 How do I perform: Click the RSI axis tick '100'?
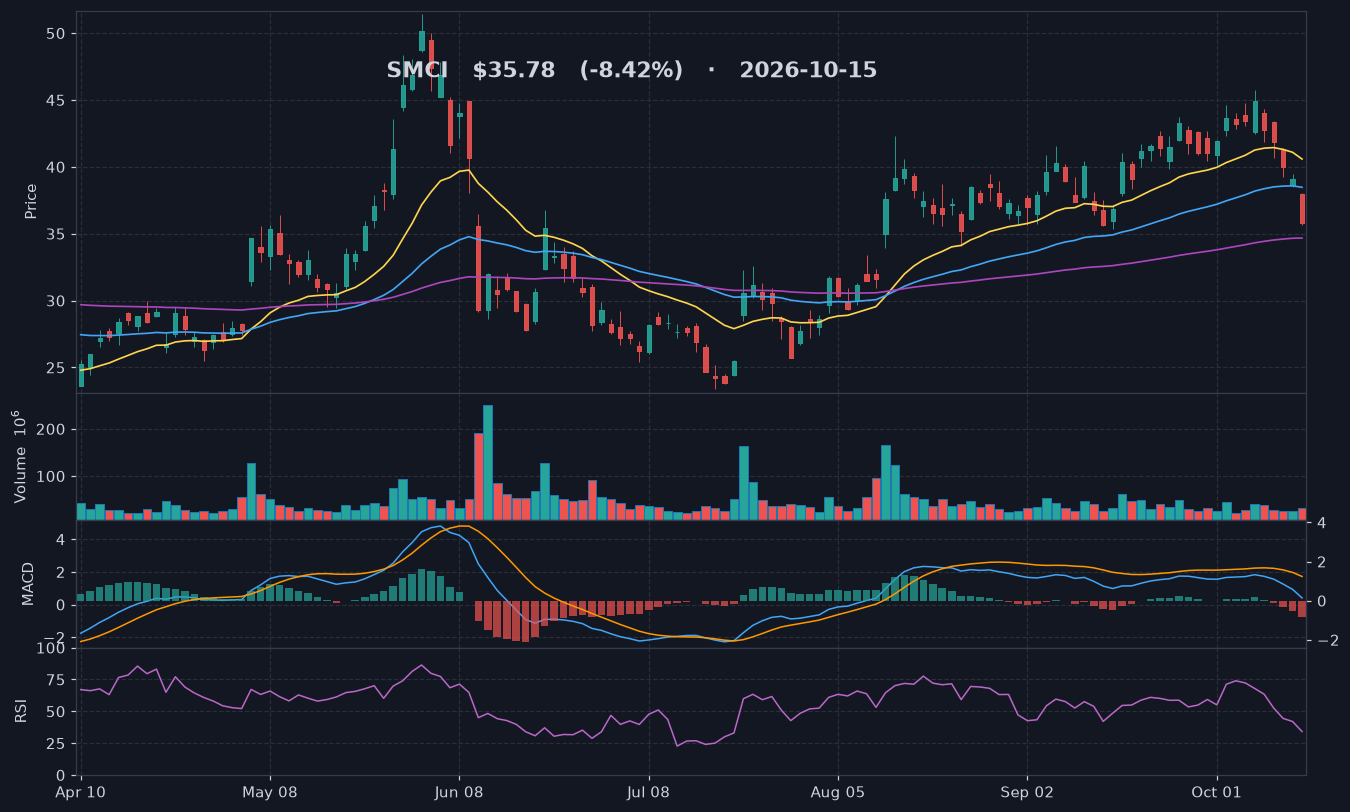(x=52, y=649)
